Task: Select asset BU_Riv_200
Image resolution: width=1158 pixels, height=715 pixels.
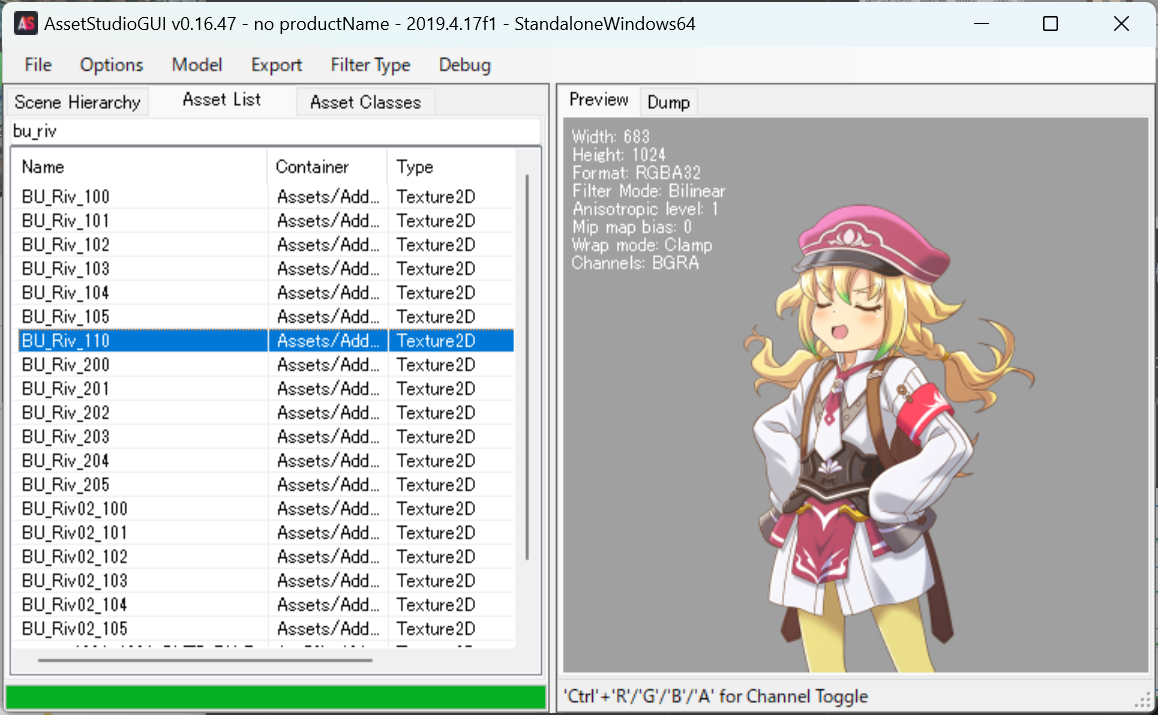Action: [x=66, y=365]
